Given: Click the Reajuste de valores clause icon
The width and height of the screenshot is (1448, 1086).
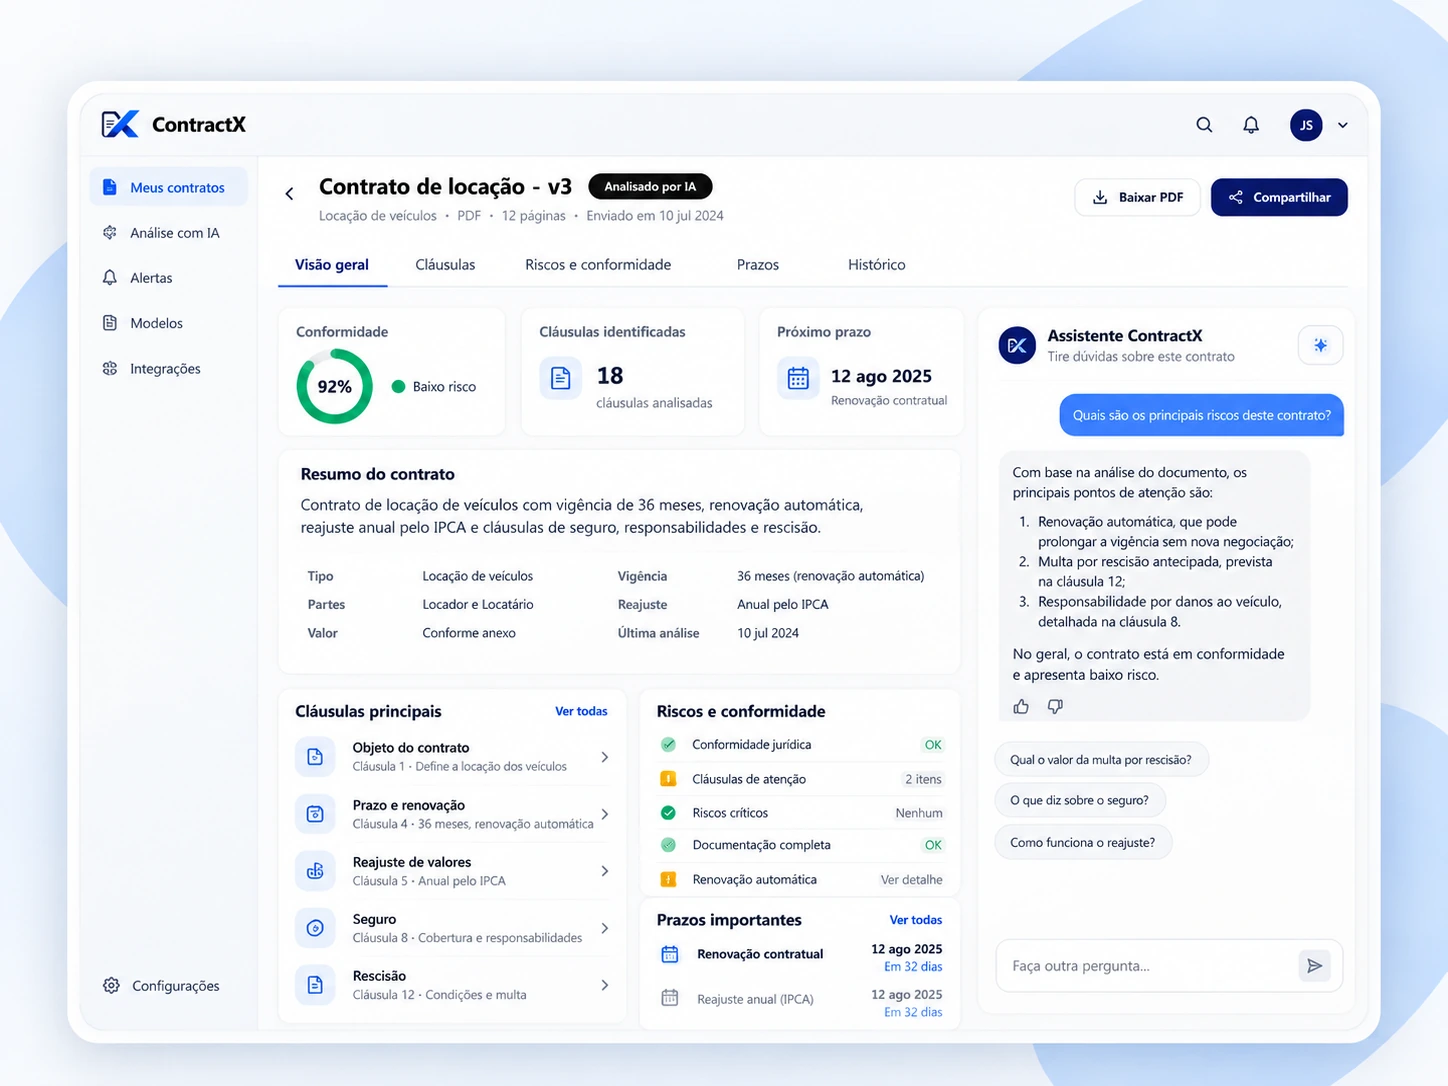Looking at the screenshot, I should click(x=315, y=871).
